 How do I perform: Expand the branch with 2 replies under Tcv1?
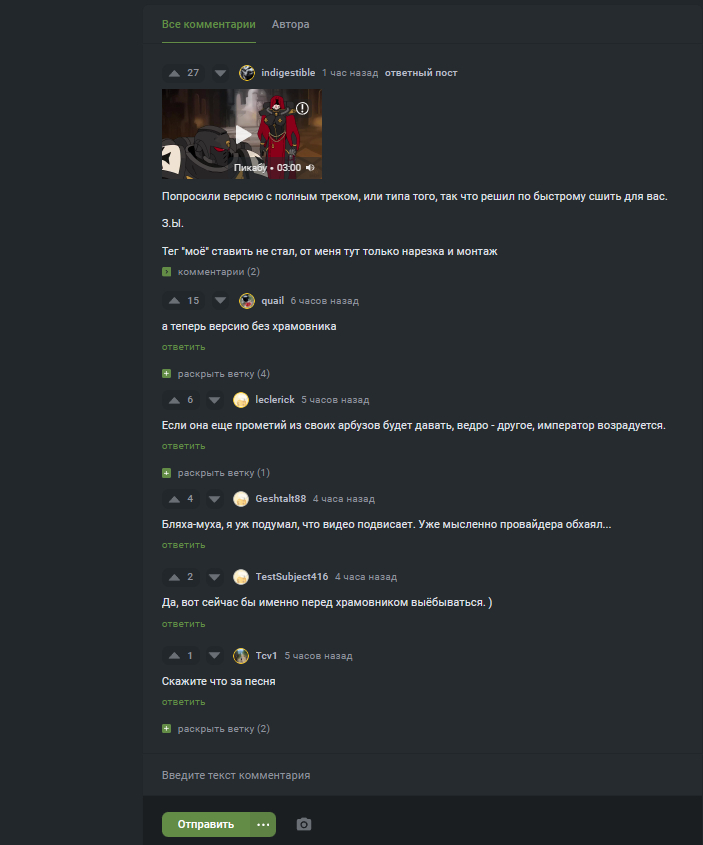tap(216, 729)
